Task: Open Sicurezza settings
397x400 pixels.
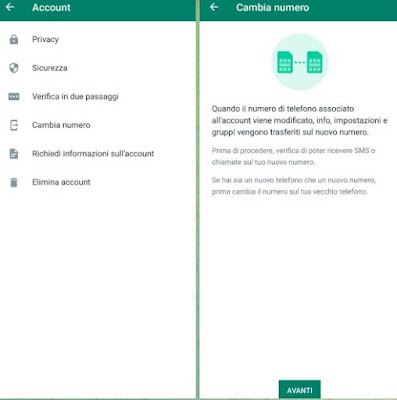Action: coord(98,68)
